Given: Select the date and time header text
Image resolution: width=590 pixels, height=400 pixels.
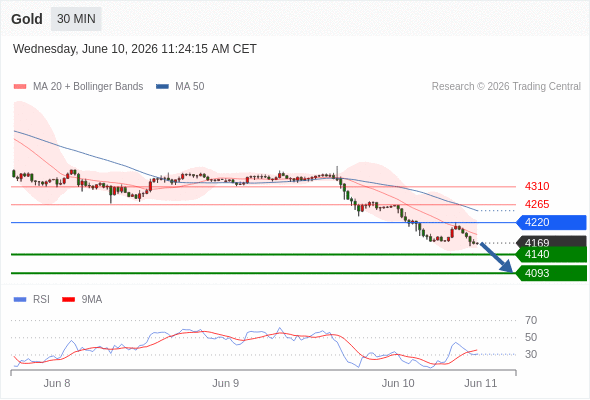Looking at the screenshot, I should tap(135, 49).
